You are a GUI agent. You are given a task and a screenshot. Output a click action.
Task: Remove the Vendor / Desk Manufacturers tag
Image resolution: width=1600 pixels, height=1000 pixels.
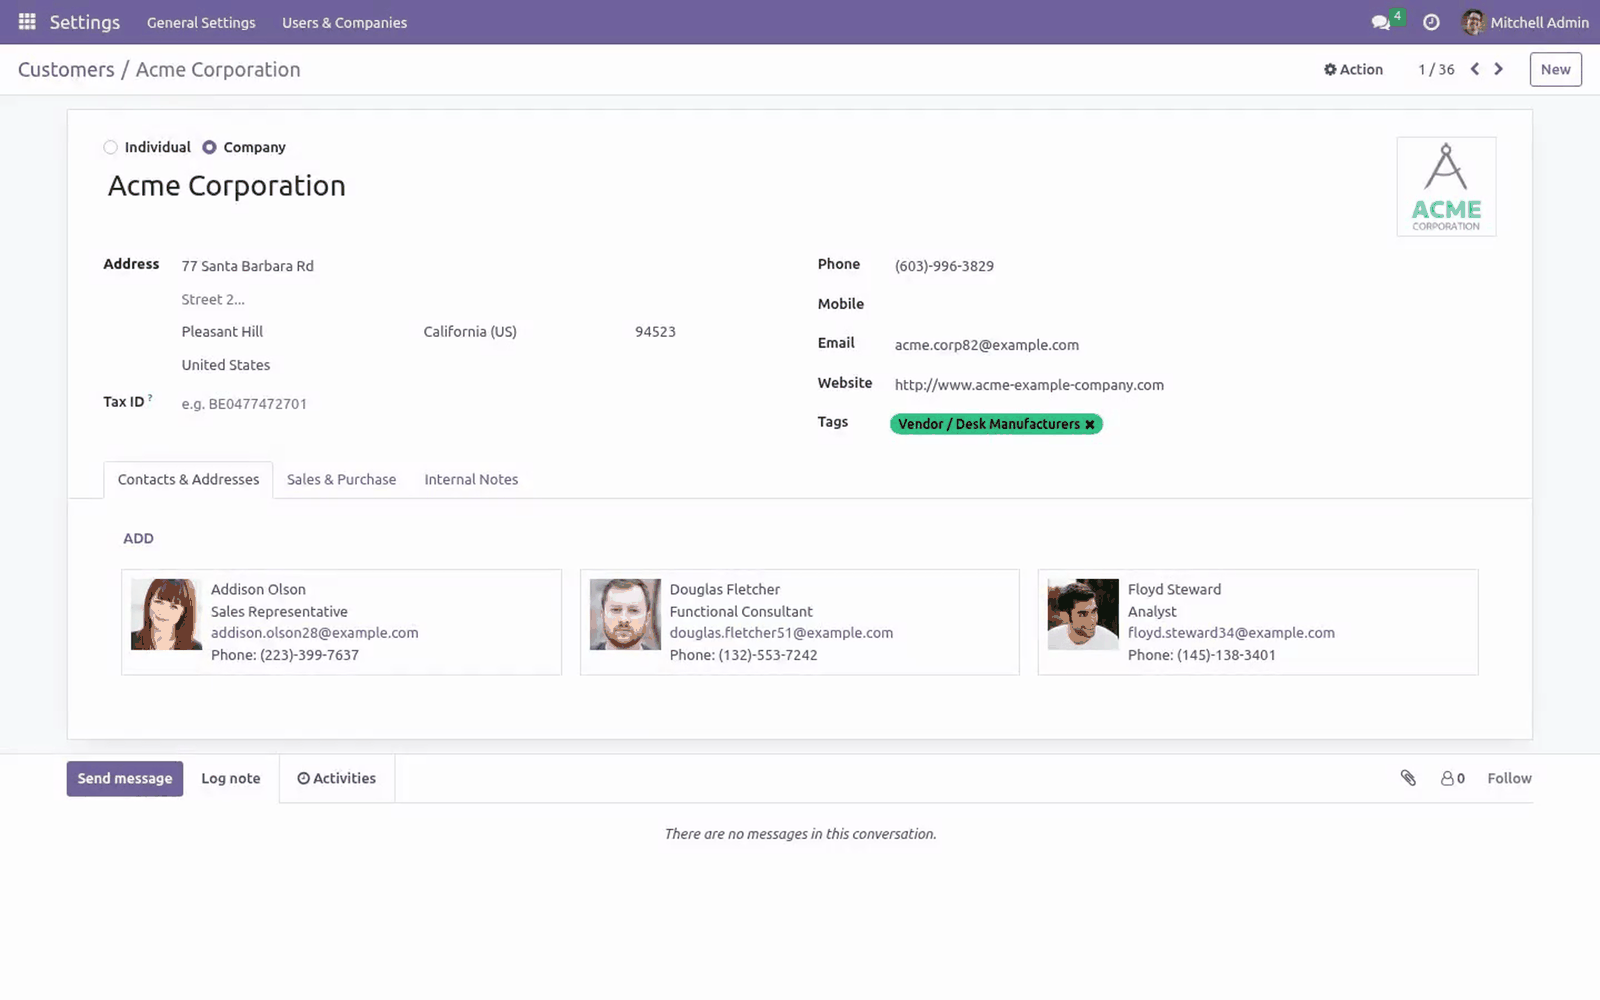1090,424
